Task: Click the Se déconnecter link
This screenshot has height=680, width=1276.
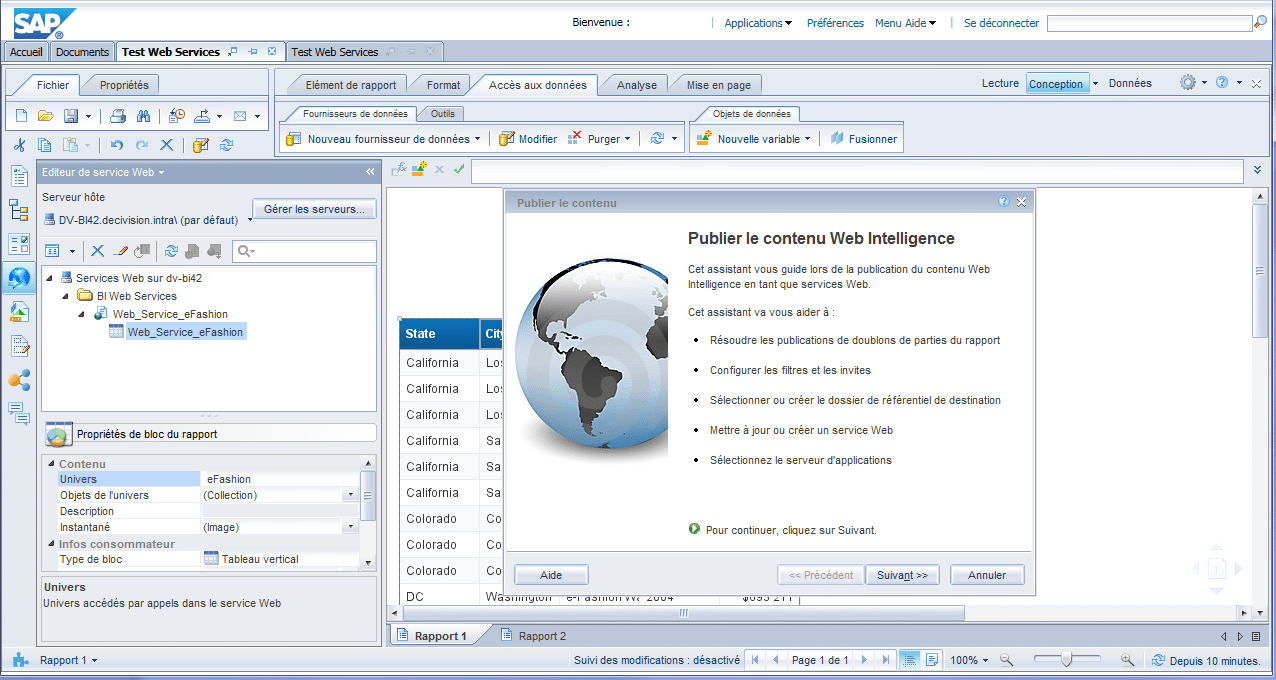Action: 1001,23
